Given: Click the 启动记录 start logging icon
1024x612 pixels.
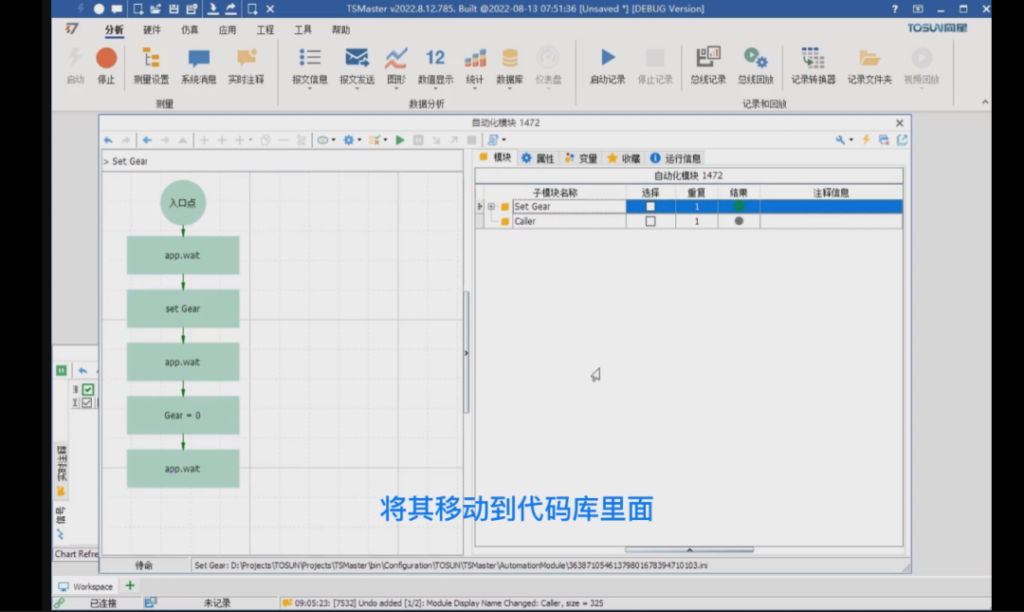Looking at the screenshot, I should point(607,59).
